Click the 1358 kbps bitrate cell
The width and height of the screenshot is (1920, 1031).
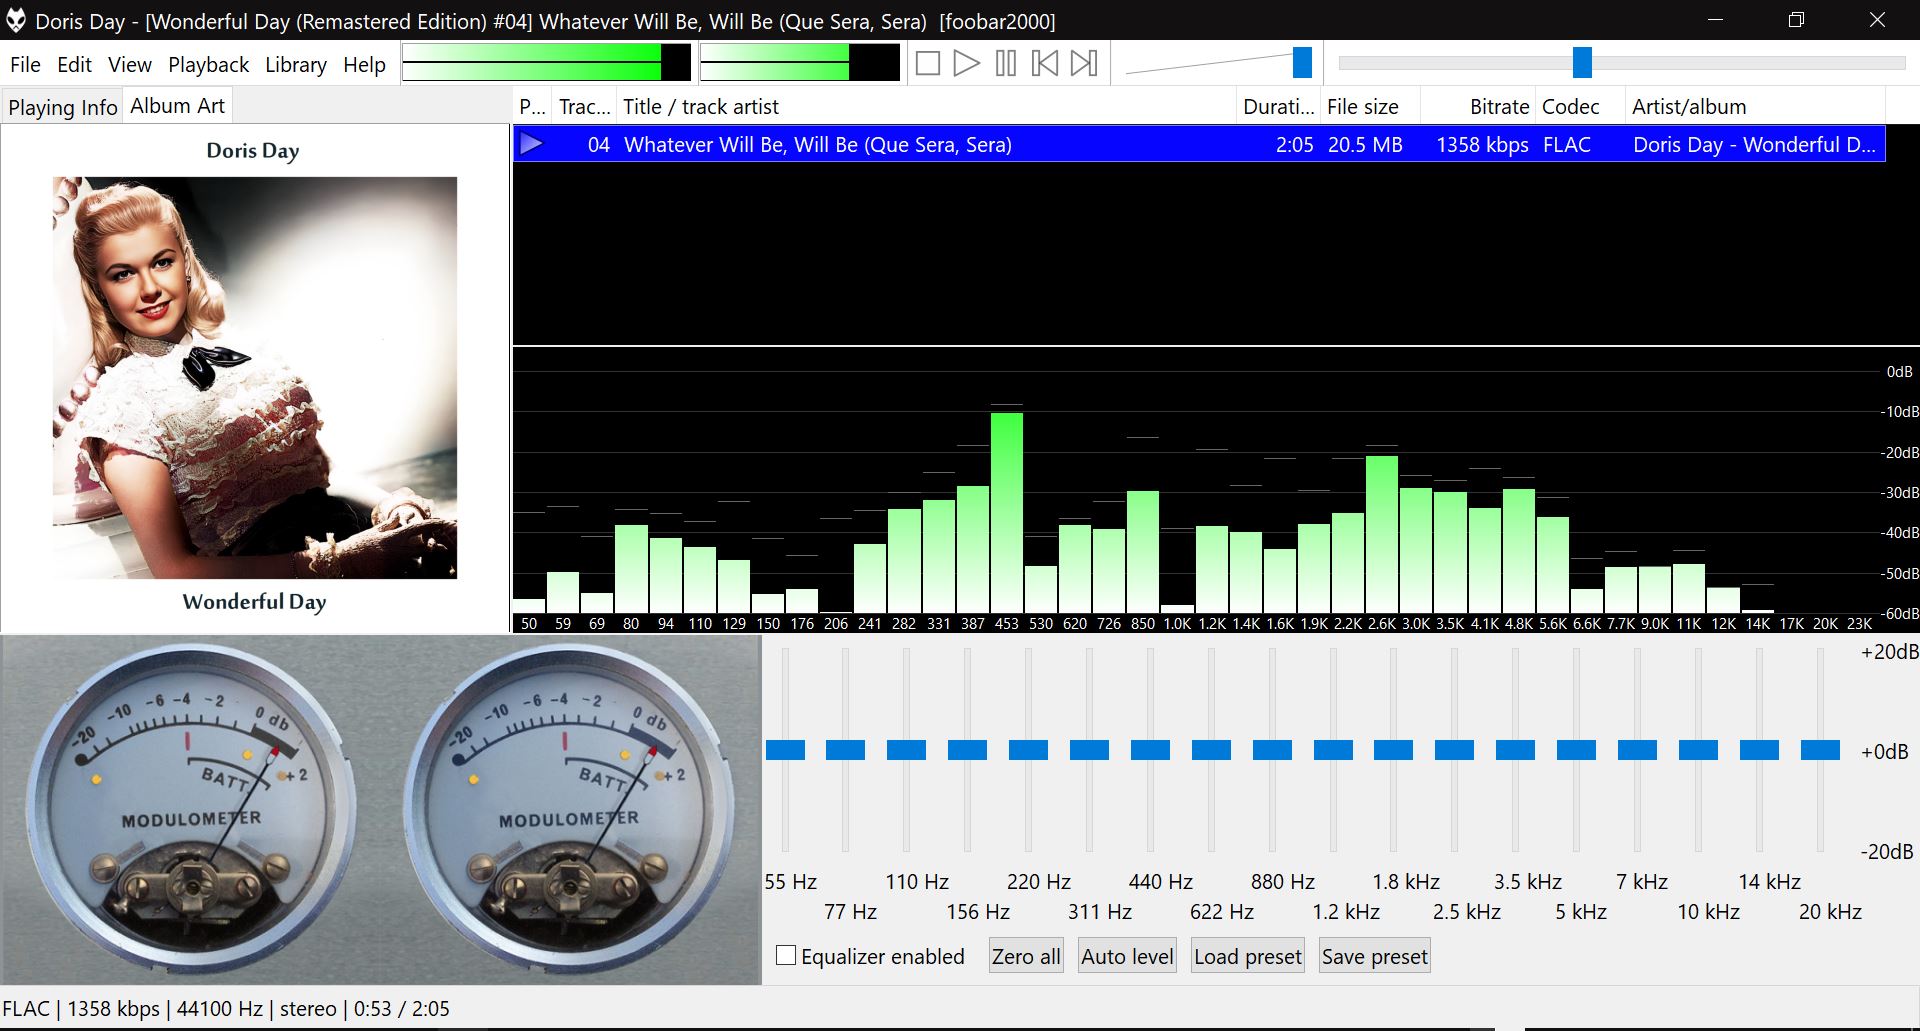1482,144
